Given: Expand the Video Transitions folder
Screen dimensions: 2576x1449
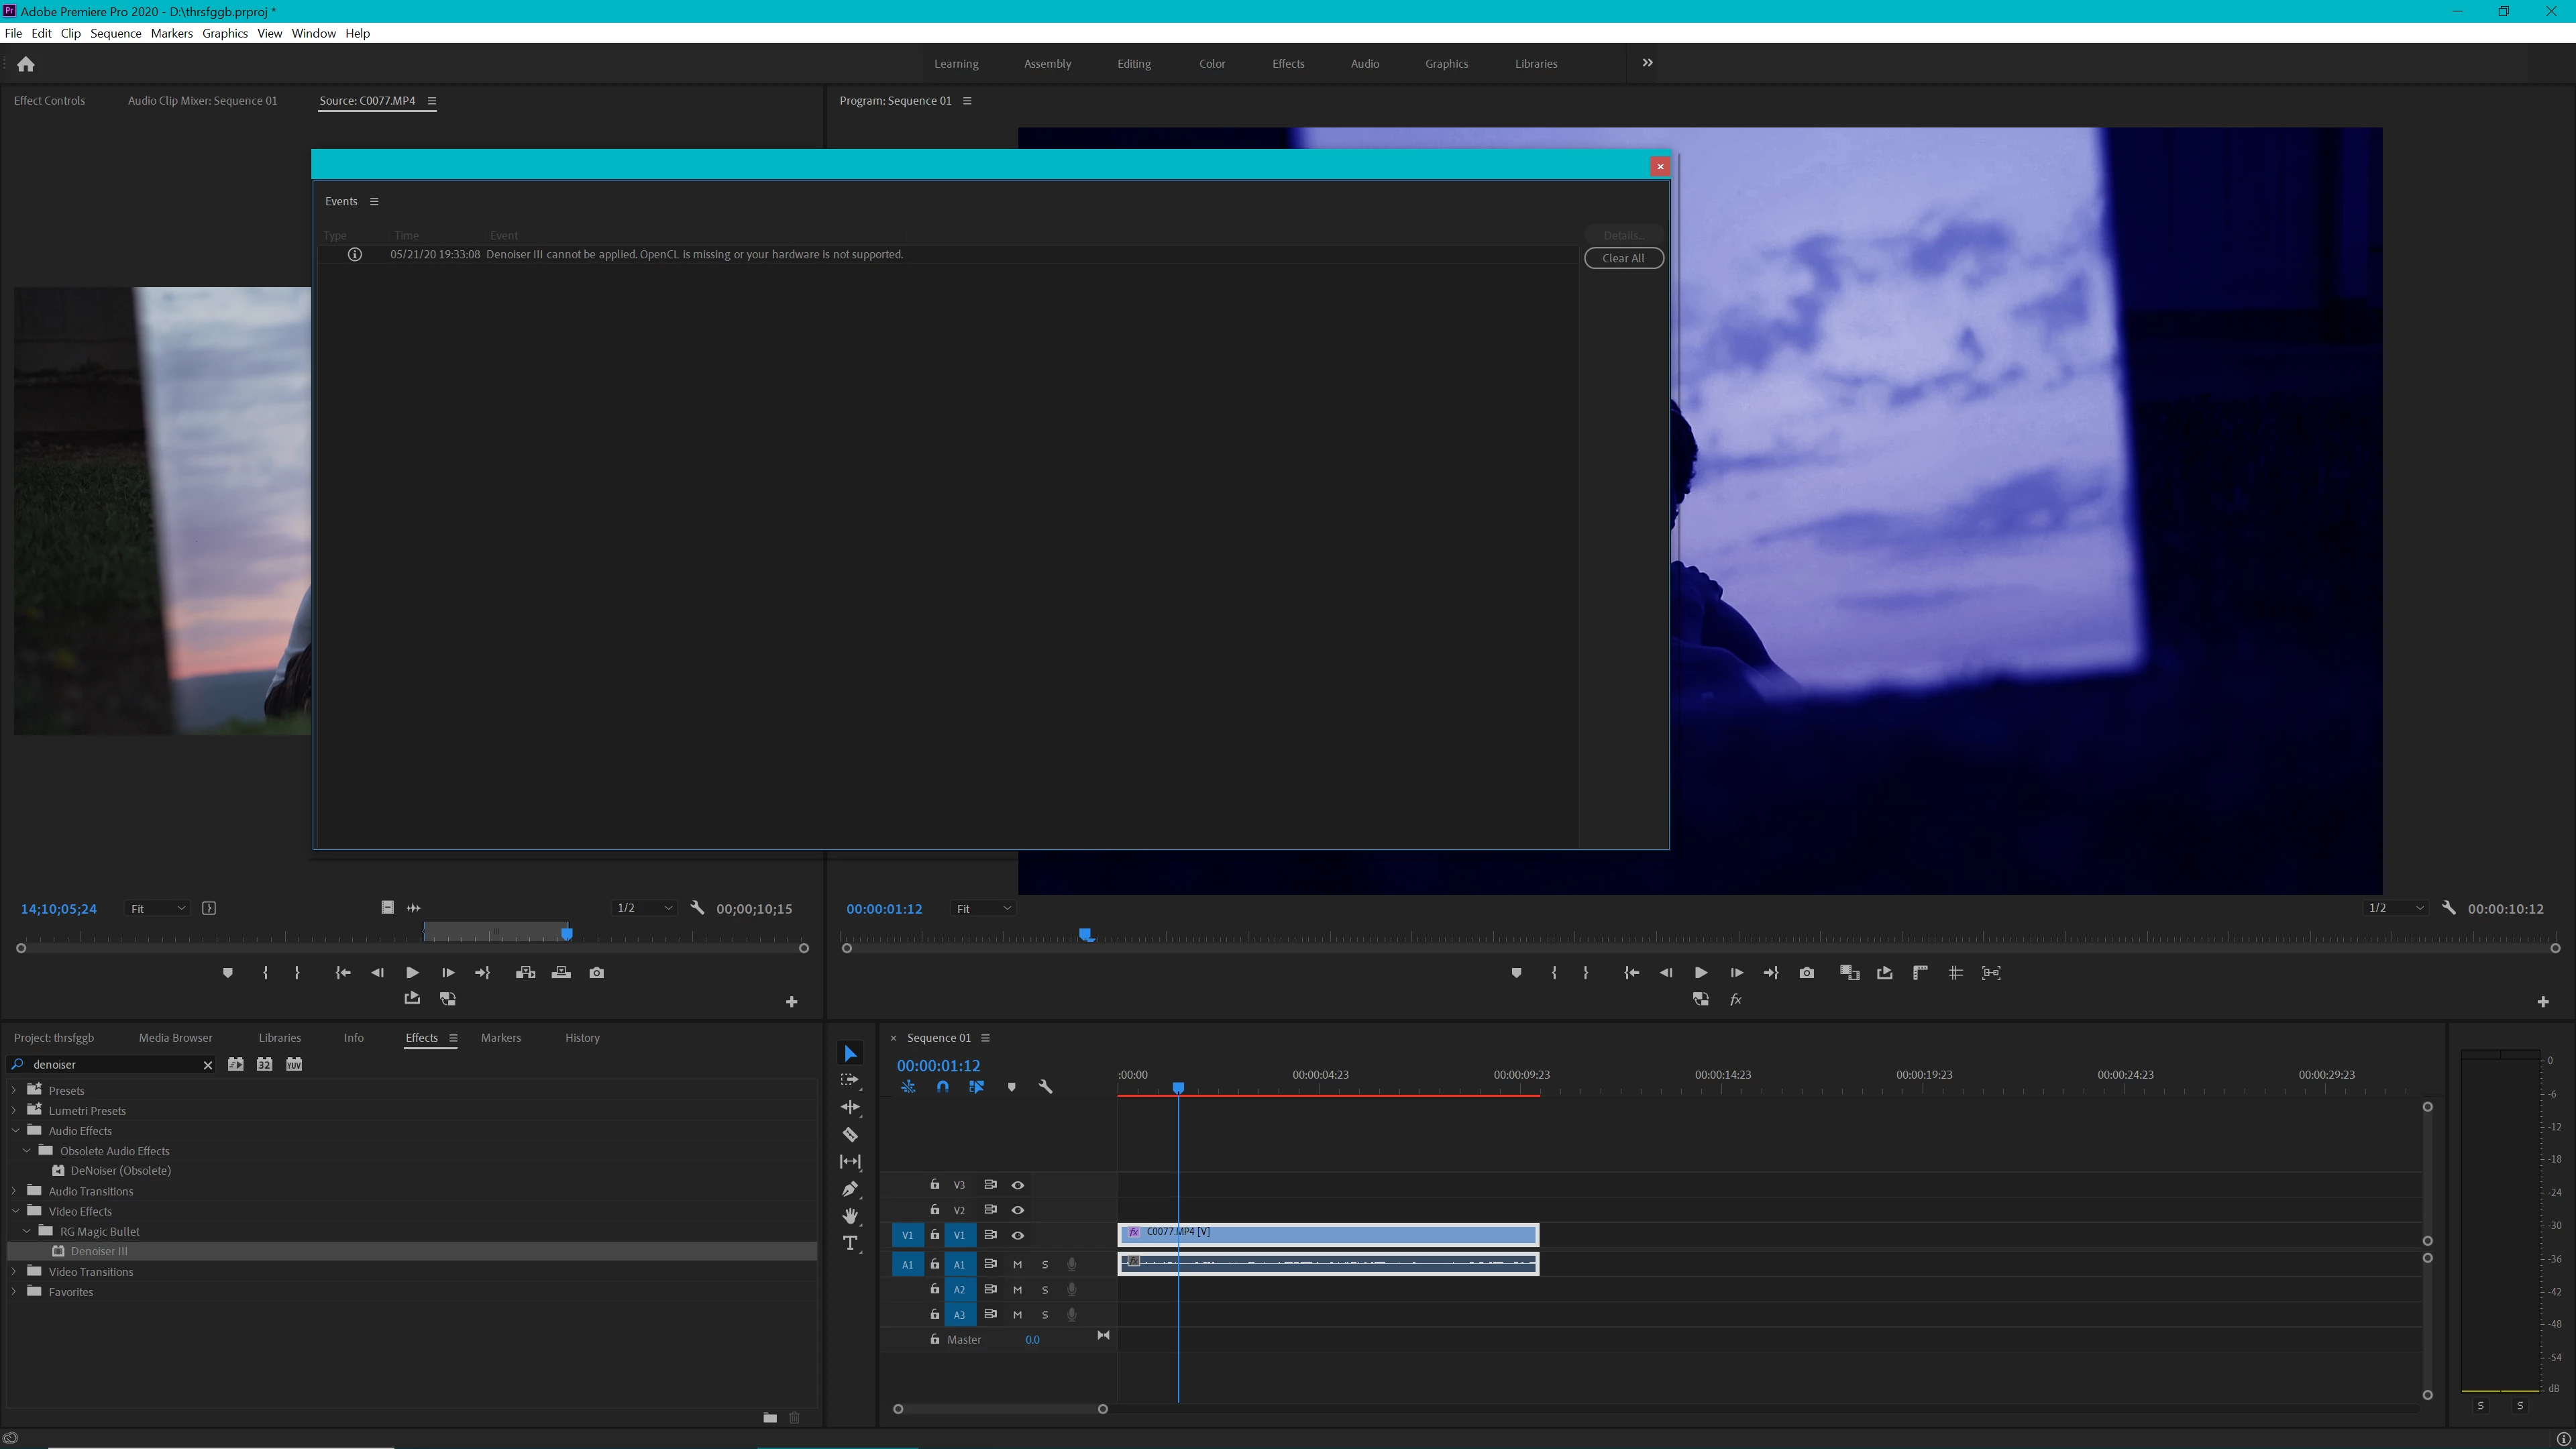Looking at the screenshot, I should 14,1272.
